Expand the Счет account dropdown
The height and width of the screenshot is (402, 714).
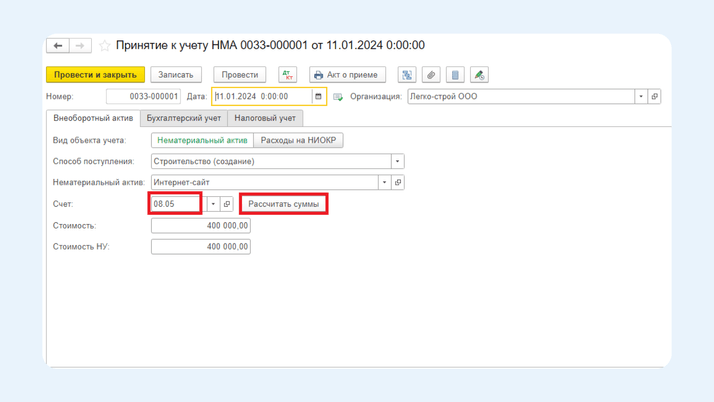(213, 204)
